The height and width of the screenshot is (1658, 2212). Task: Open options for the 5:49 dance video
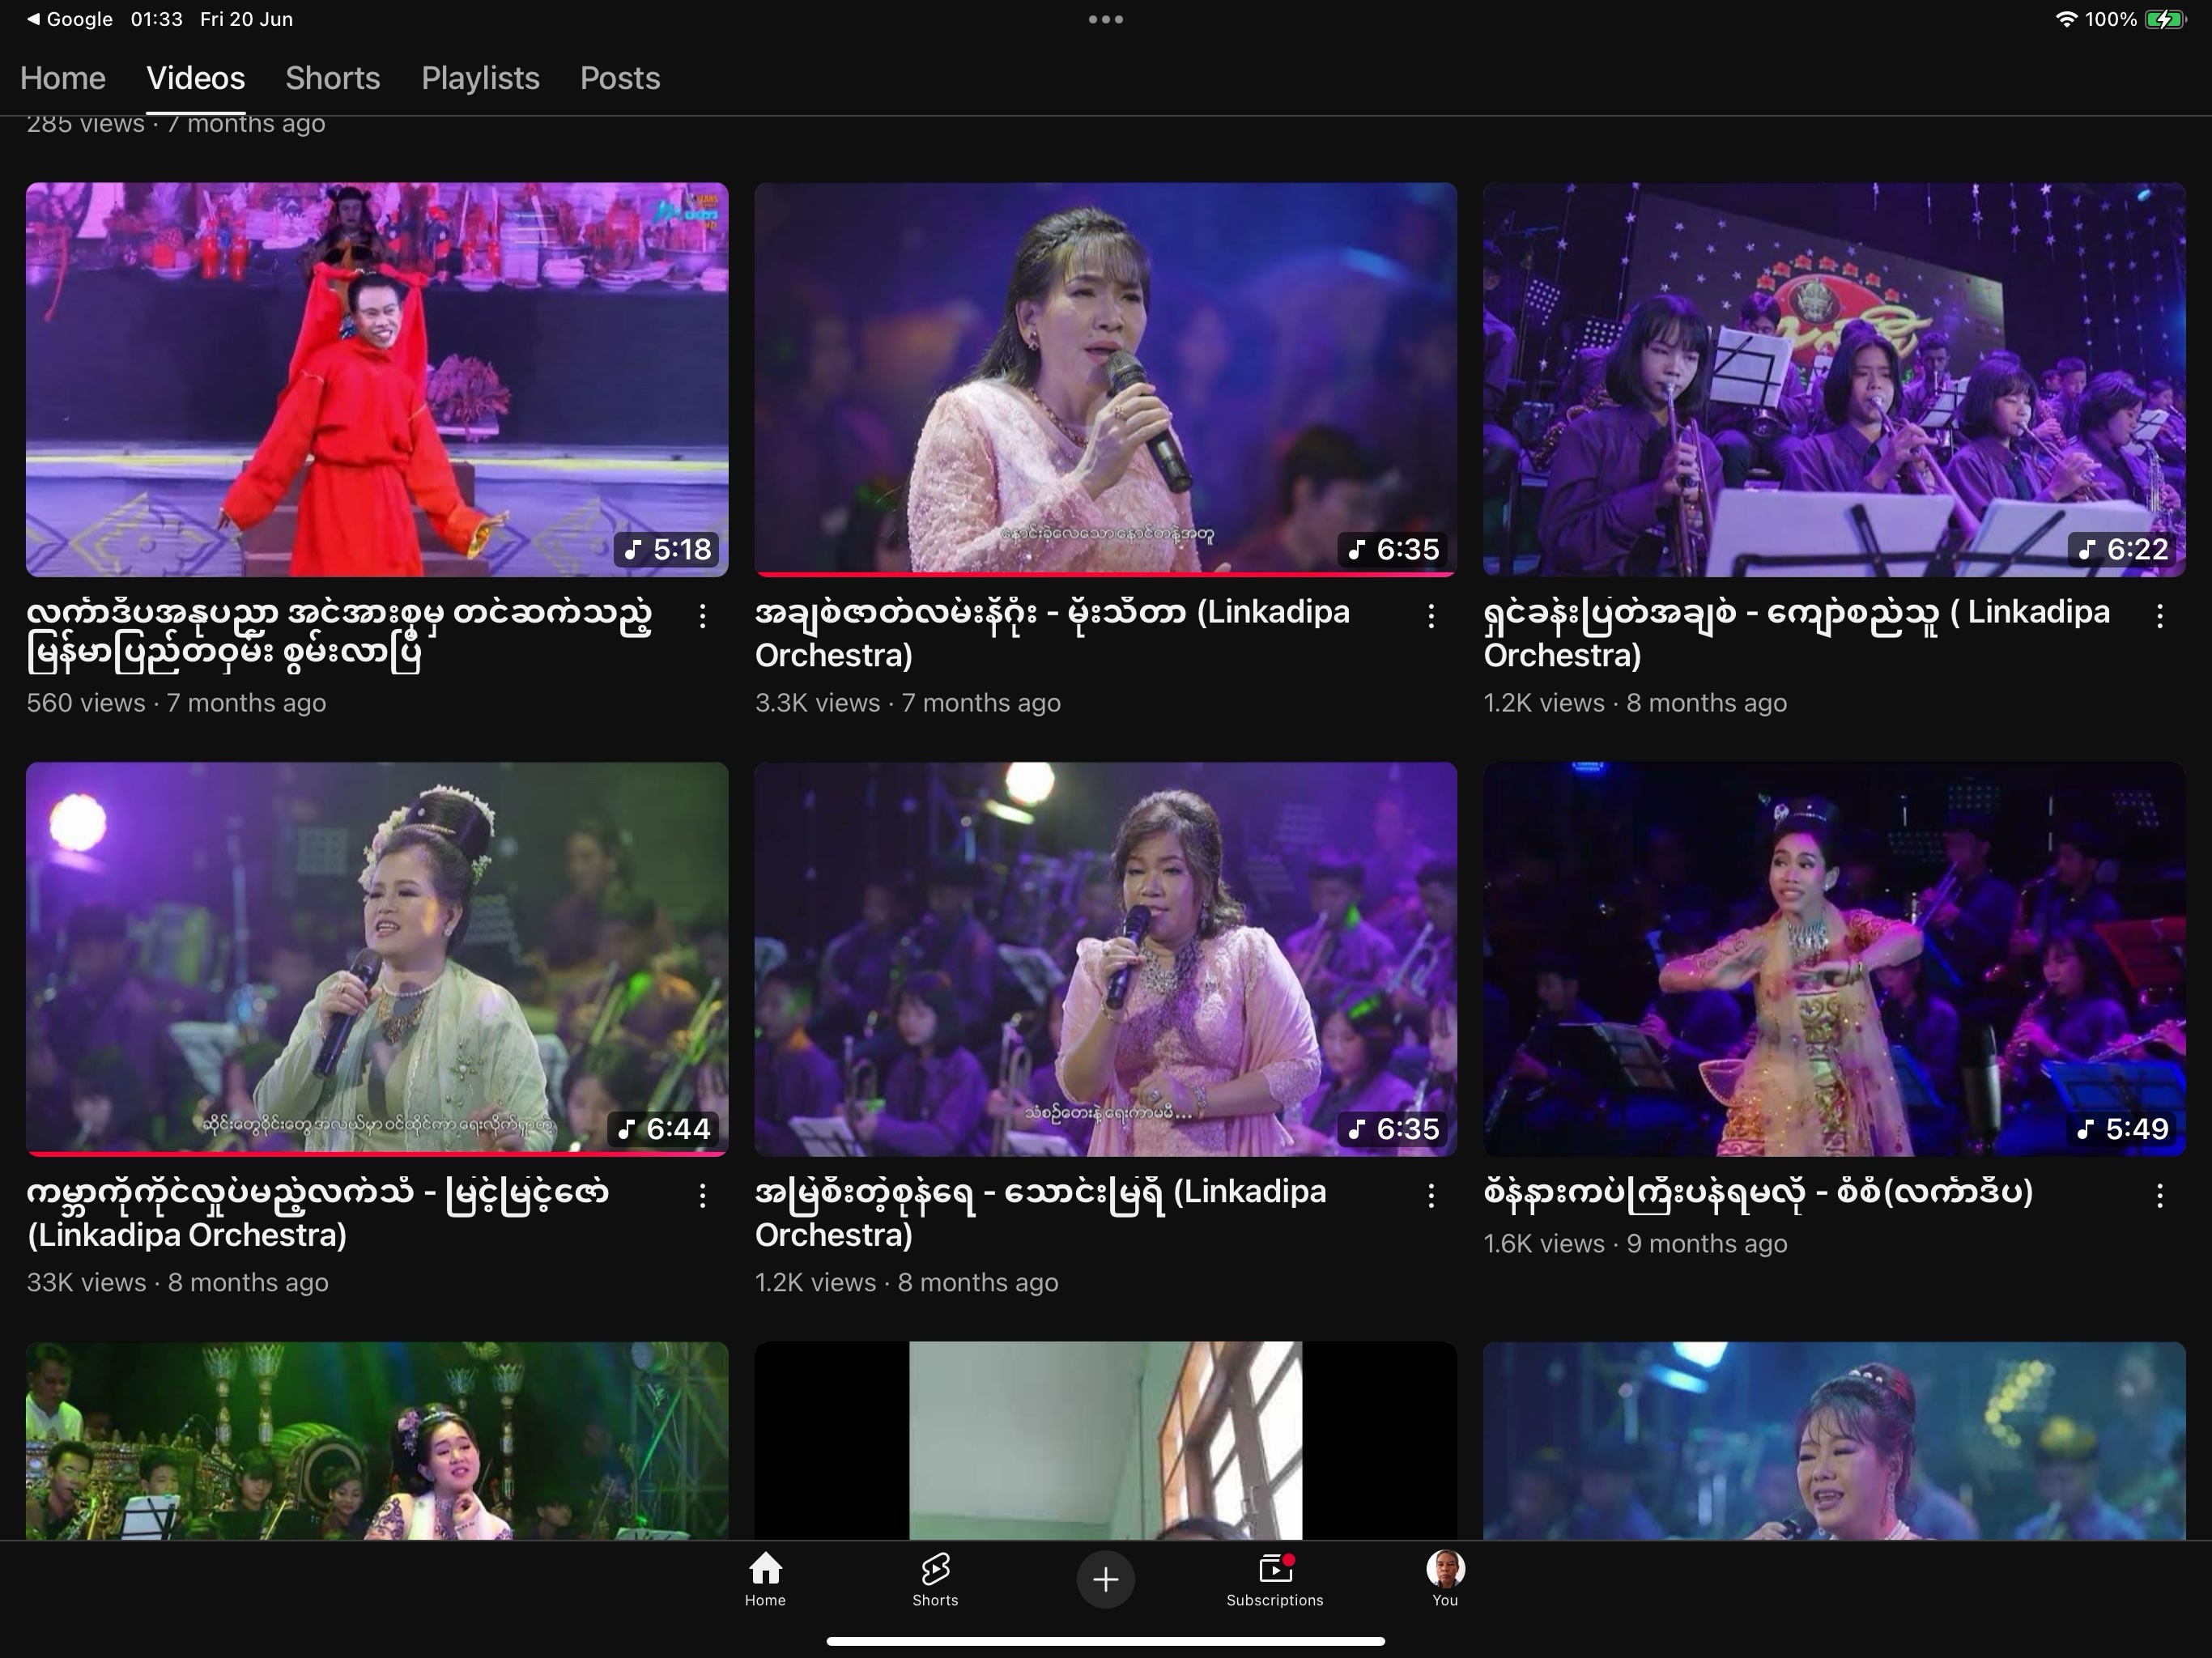2160,1195
